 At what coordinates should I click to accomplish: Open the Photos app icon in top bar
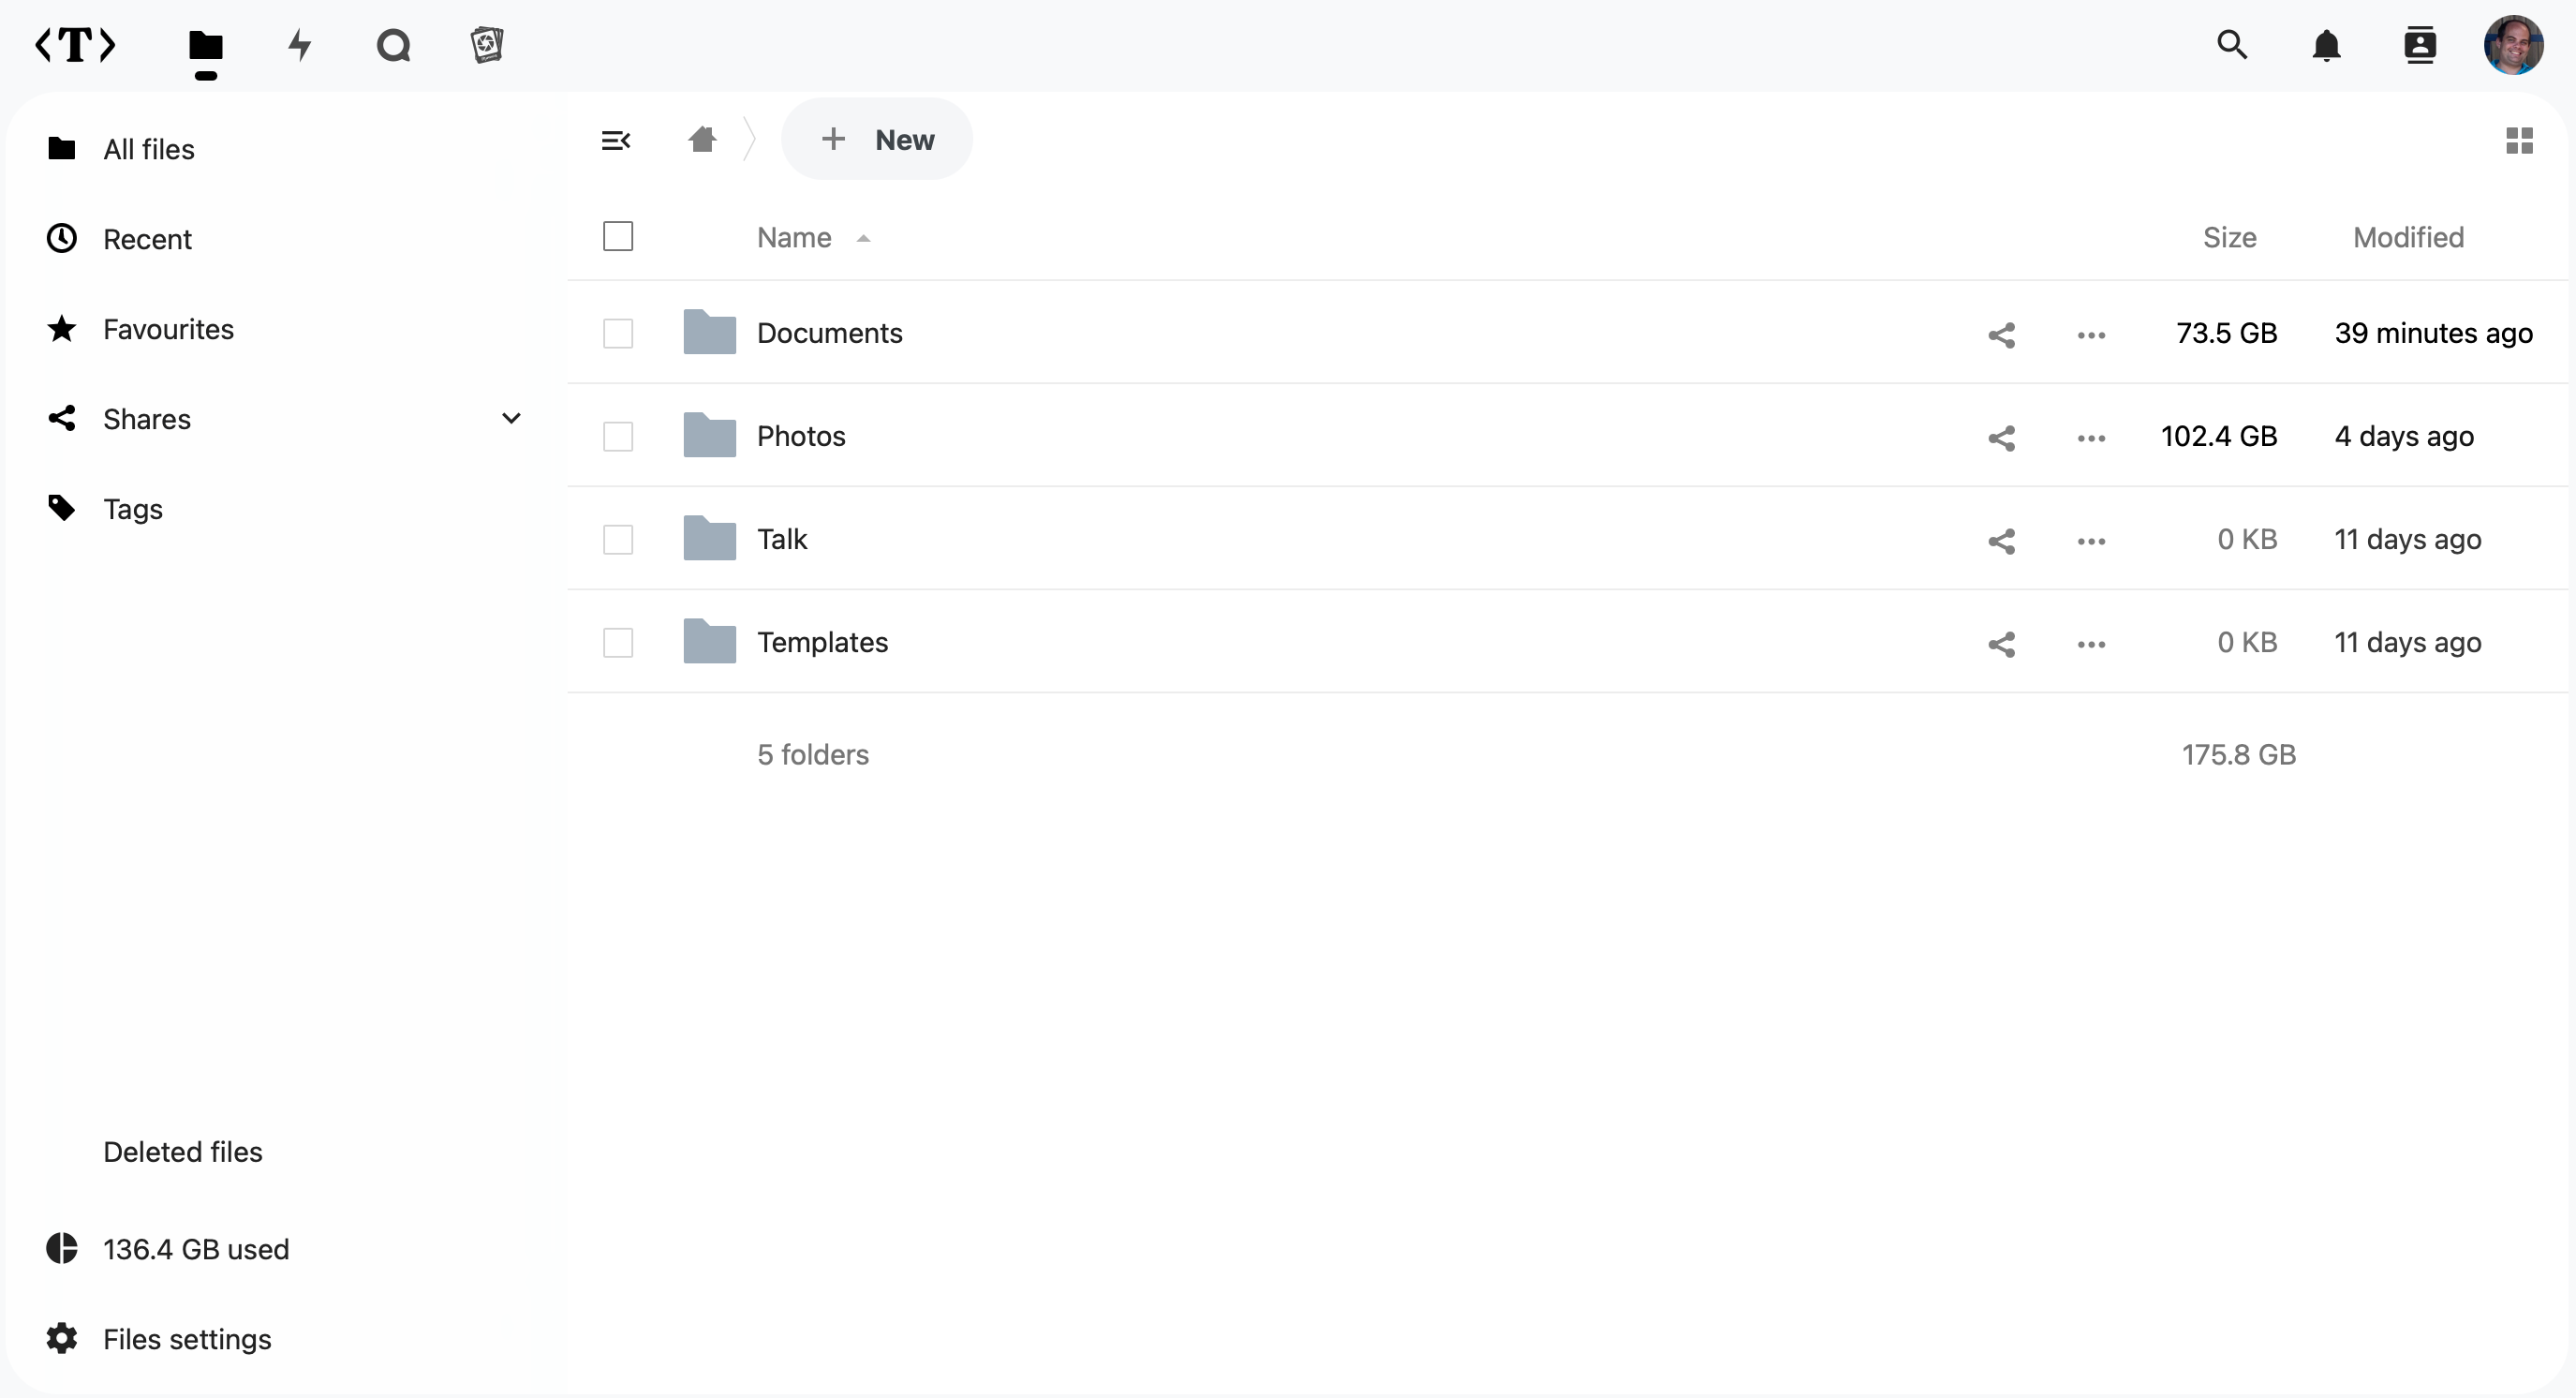tap(487, 45)
